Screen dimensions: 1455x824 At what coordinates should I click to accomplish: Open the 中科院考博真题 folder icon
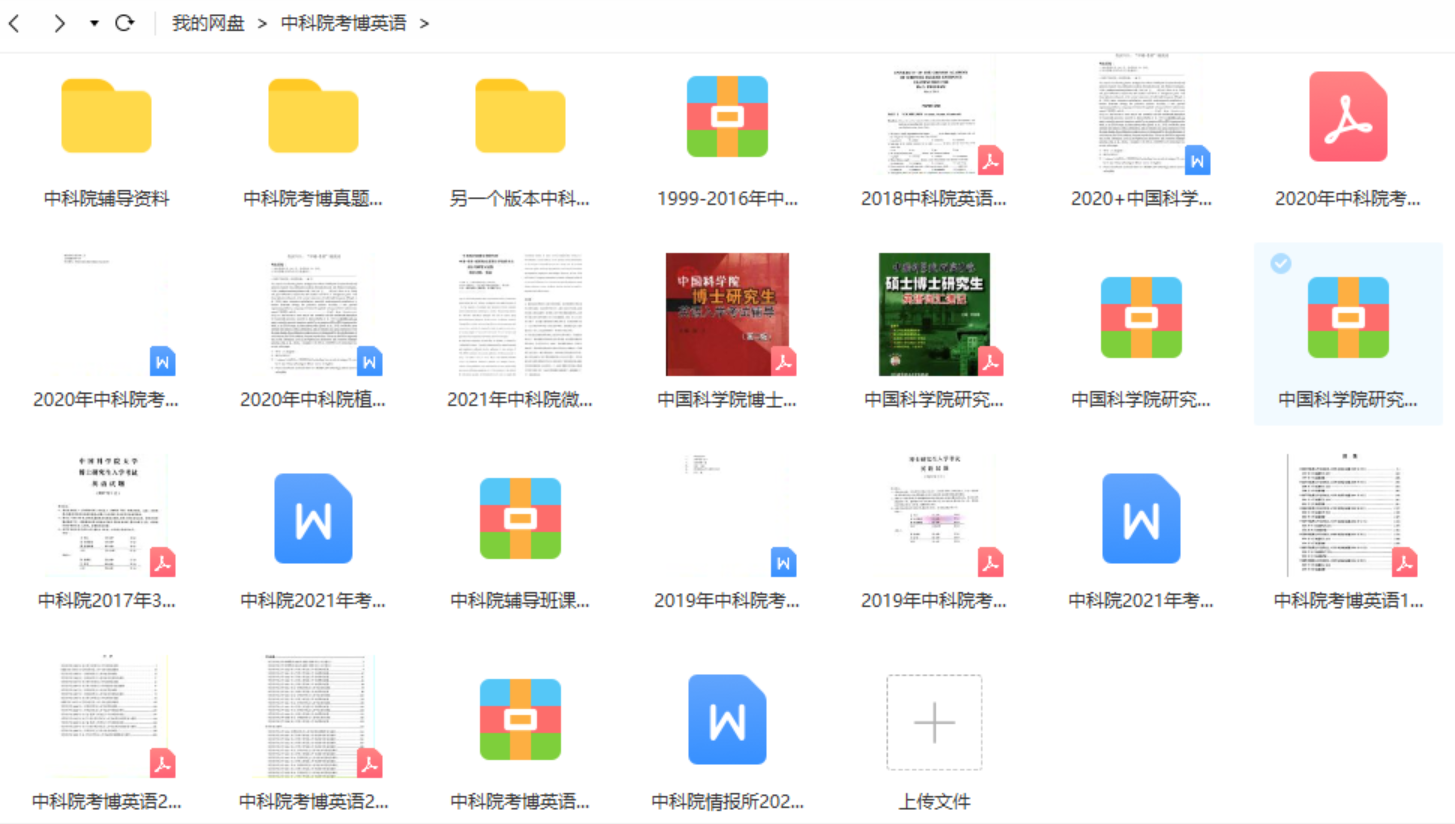[313, 116]
